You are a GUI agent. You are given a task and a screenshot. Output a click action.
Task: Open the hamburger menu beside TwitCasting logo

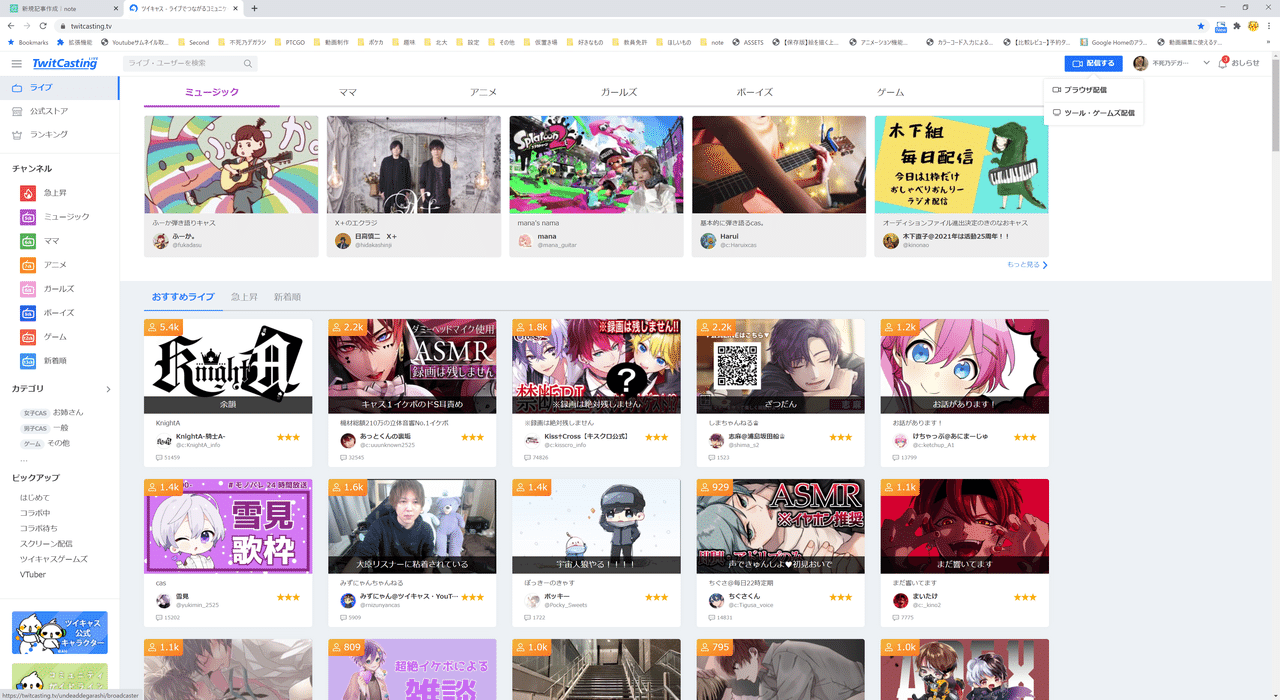click(17, 63)
